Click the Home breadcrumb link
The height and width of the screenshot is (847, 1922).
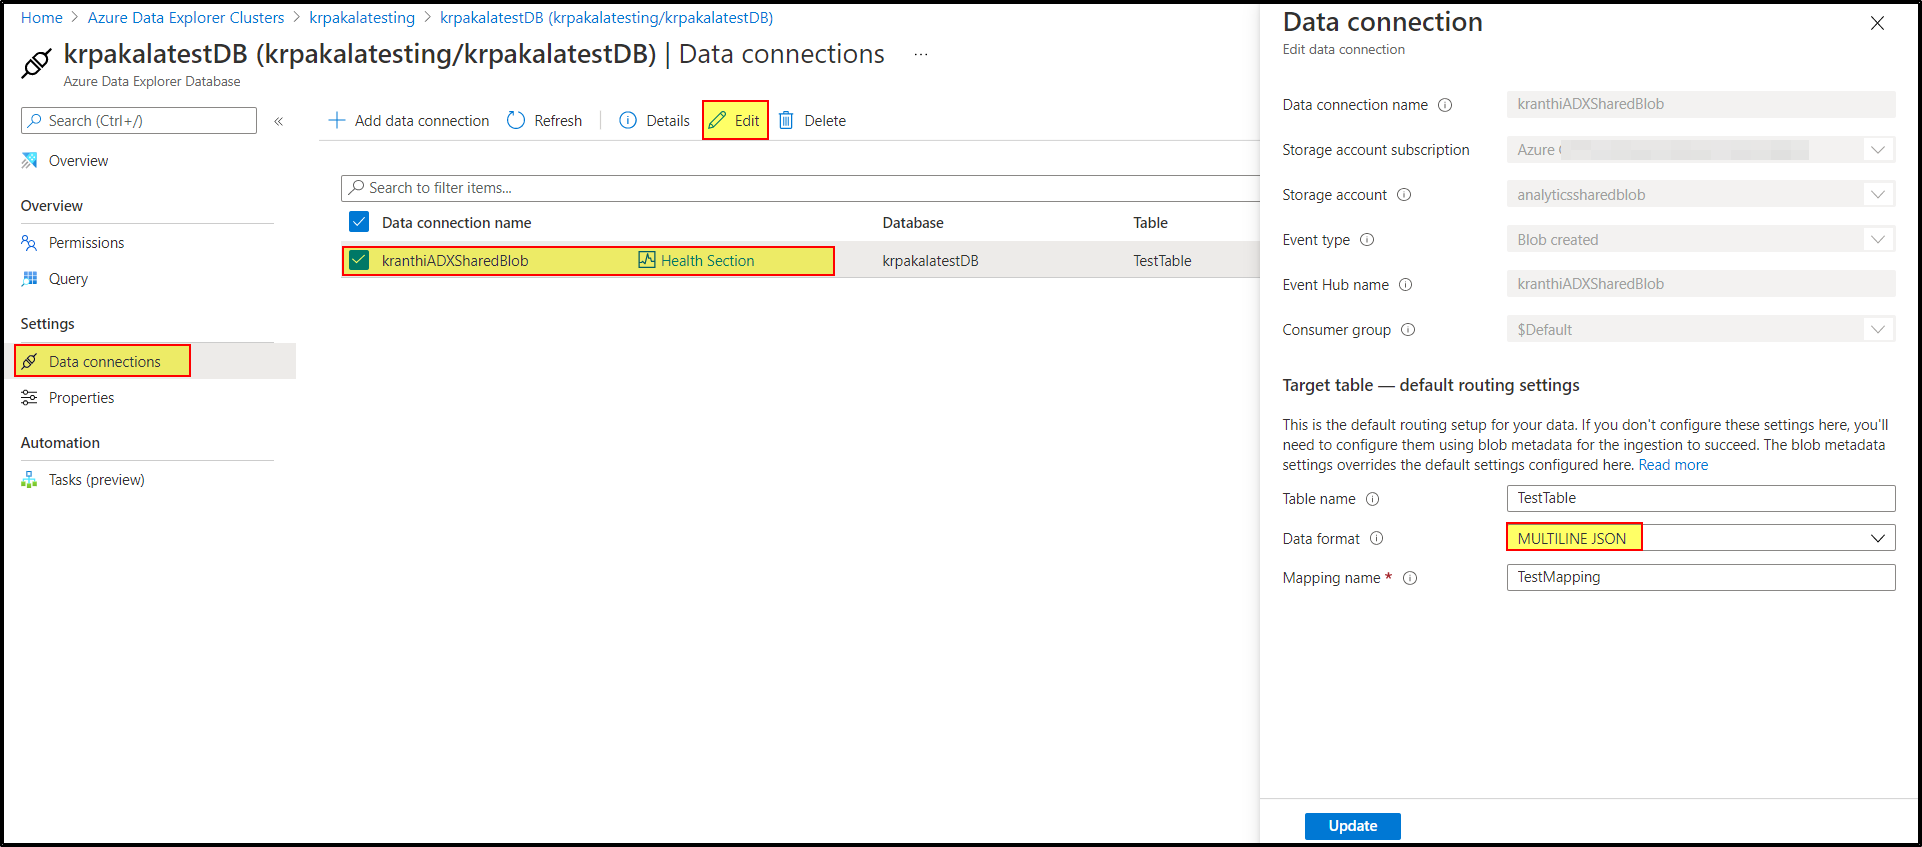(x=42, y=18)
